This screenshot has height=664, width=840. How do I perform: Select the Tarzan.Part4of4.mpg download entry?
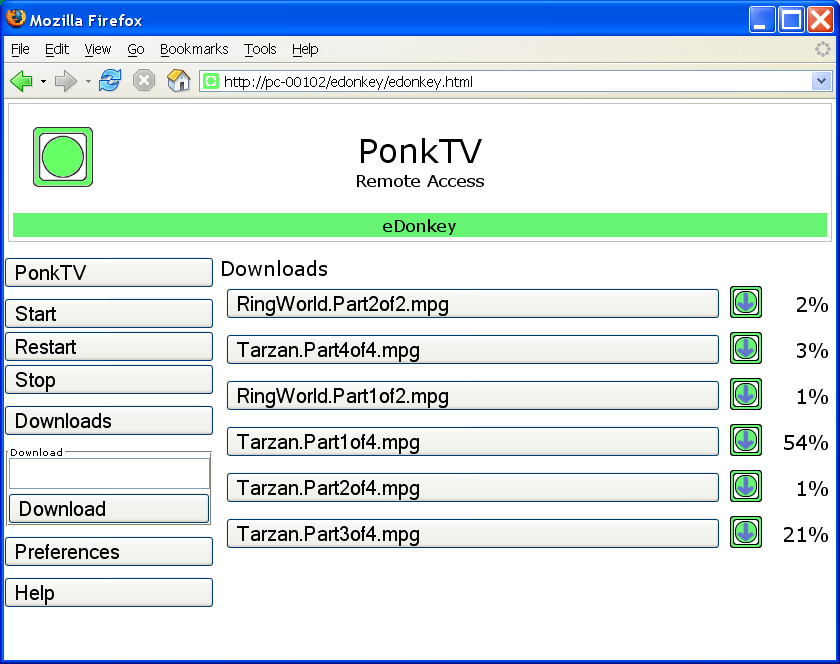(472, 350)
